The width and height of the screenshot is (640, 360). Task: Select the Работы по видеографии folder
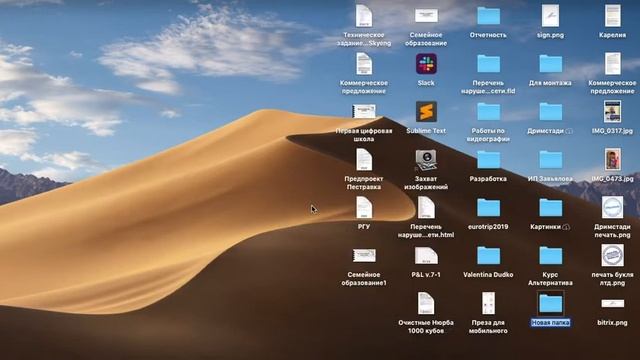pyautogui.click(x=489, y=112)
